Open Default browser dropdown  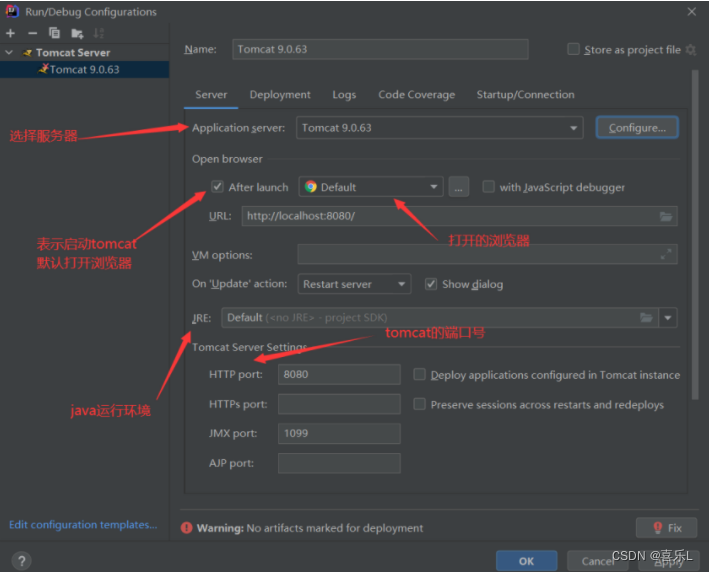(x=371, y=187)
